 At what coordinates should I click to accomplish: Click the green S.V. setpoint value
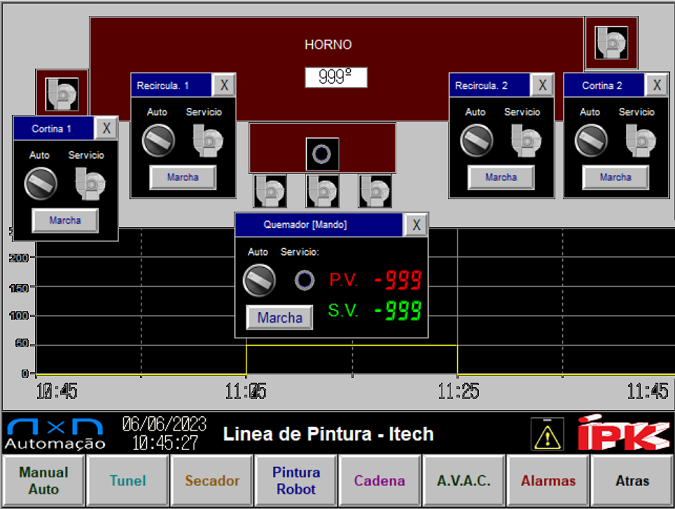click(397, 311)
